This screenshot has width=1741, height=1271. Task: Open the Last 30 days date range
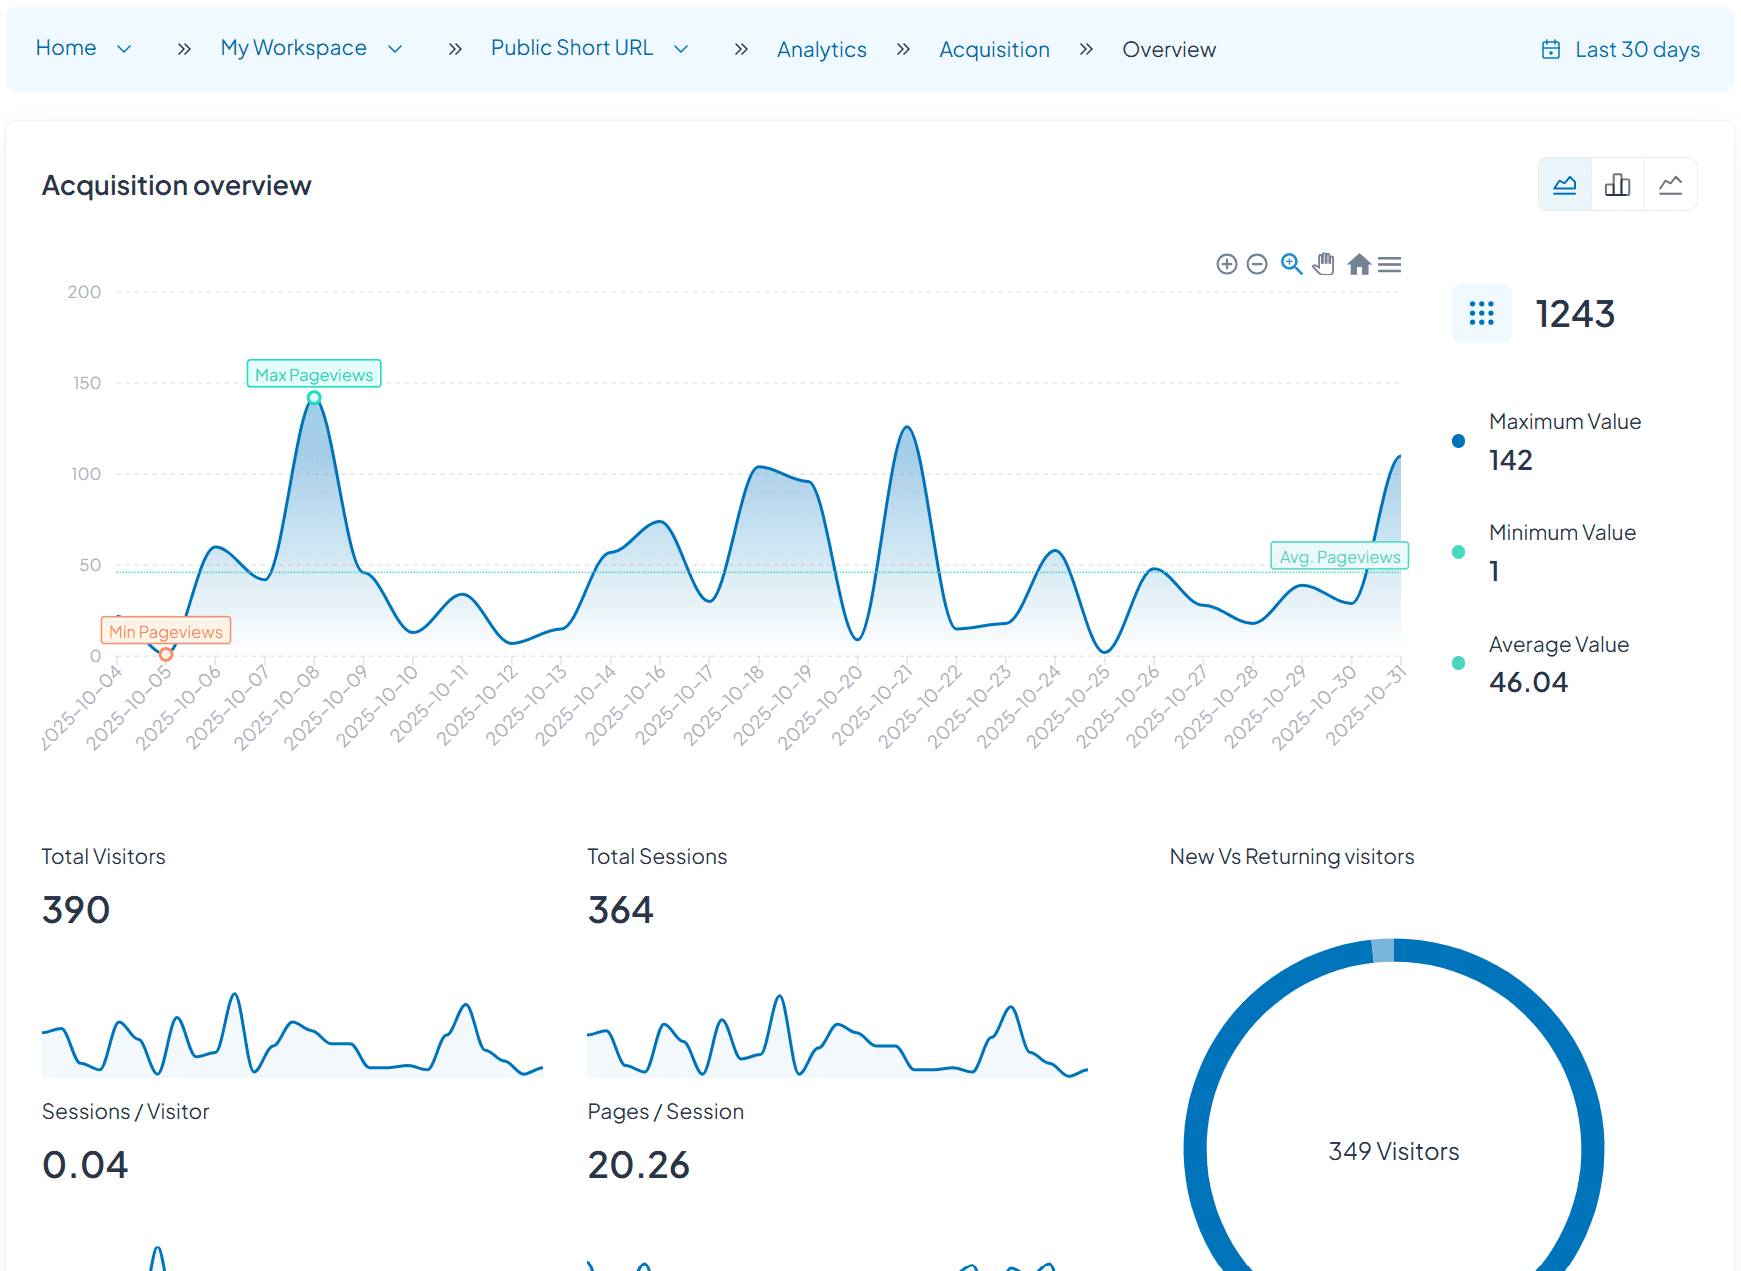tap(1621, 49)
